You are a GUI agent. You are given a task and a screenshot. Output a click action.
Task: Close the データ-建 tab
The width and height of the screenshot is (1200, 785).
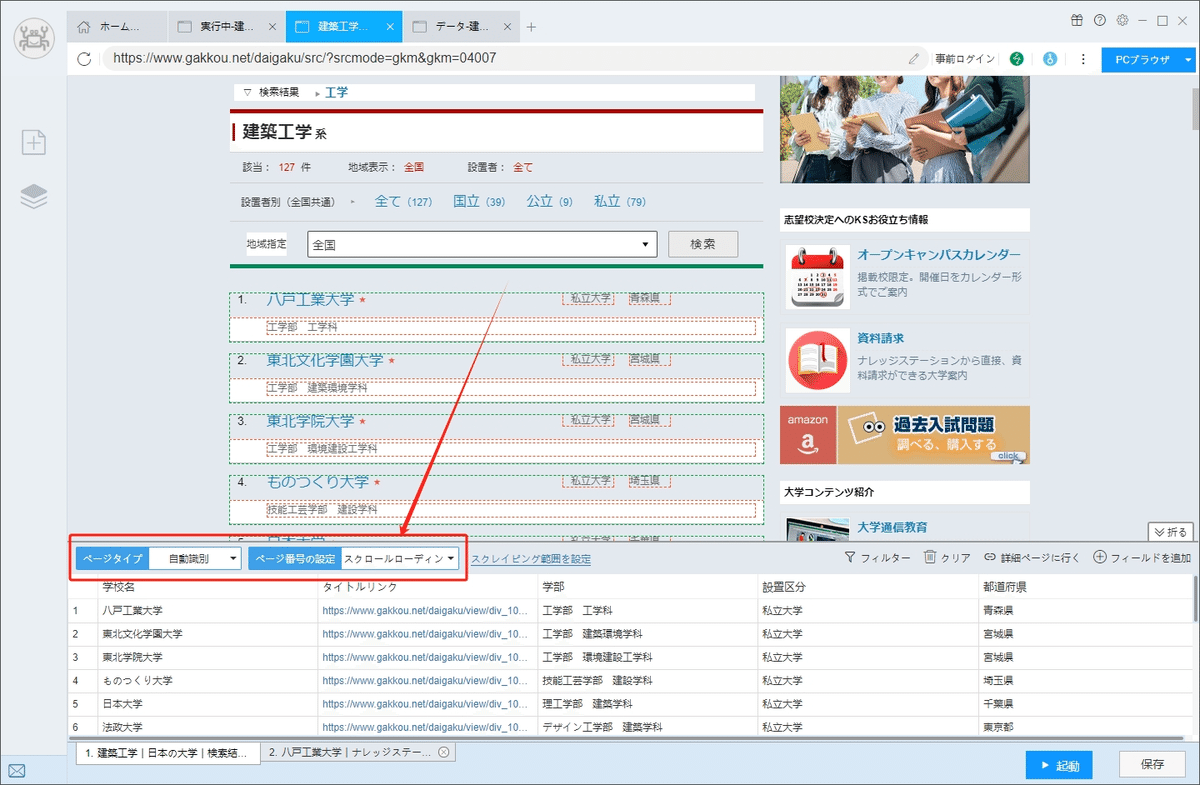point(506,27)
